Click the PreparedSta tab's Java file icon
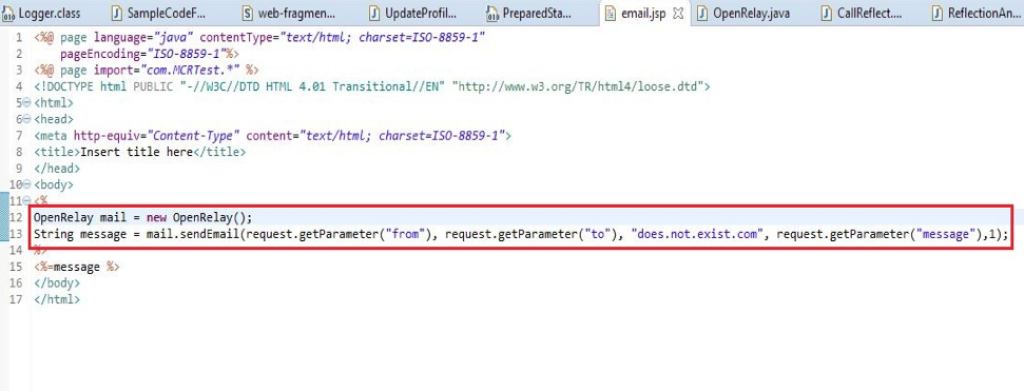 tap(492, 13)
